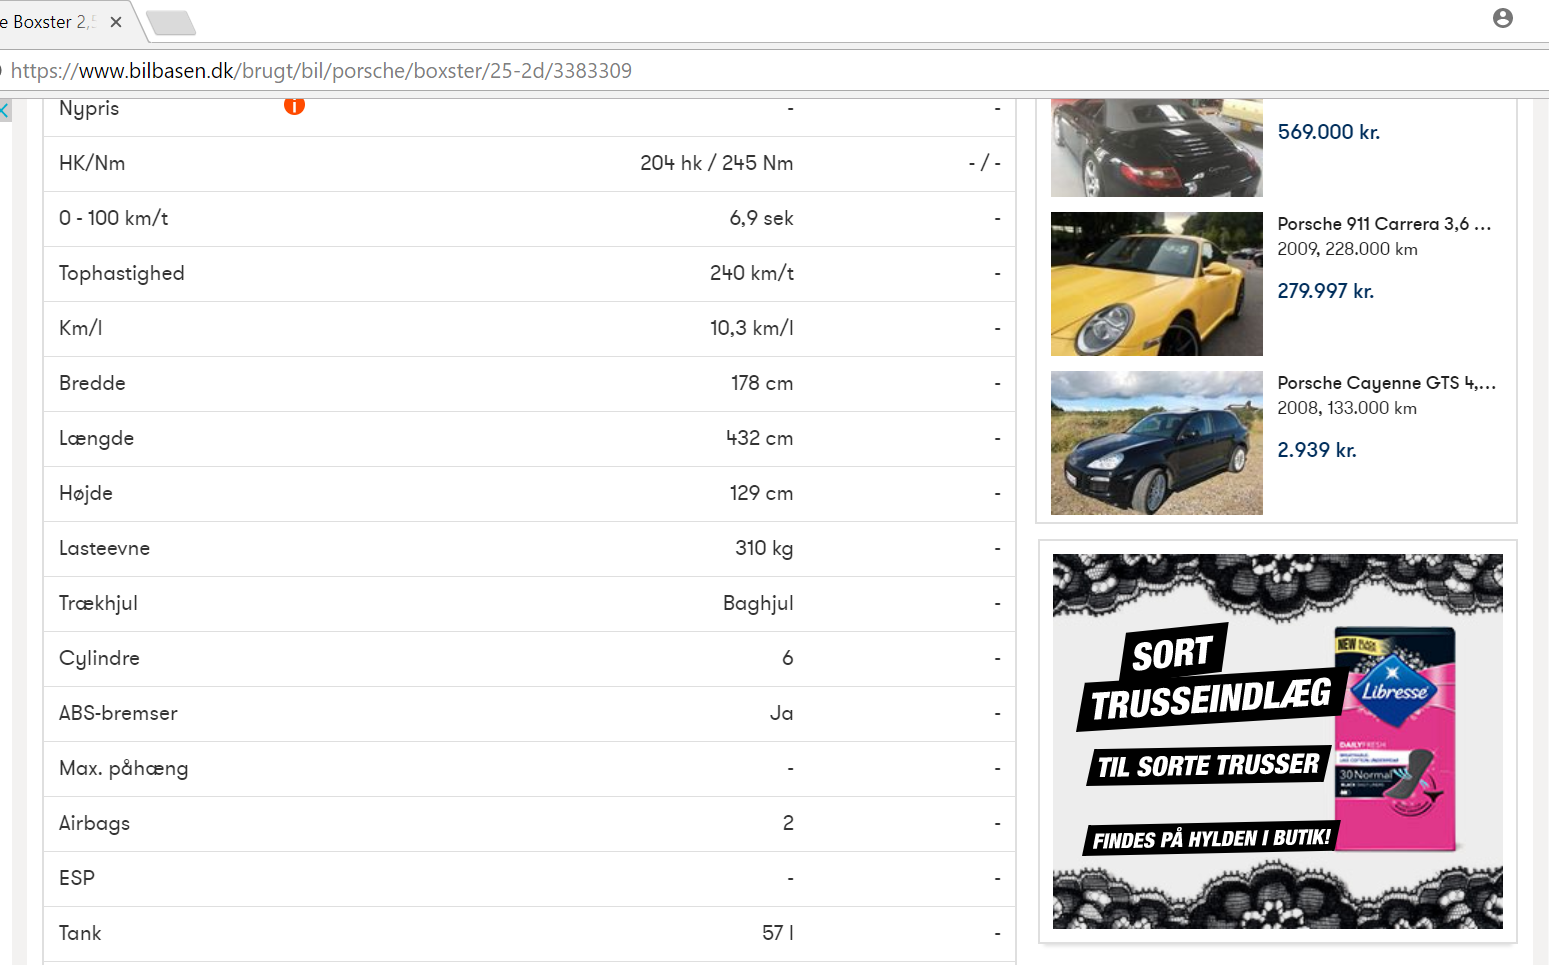1549x965 pixels.
Task: Click the Libresse product package image in ad
Action: [1396, 738]
